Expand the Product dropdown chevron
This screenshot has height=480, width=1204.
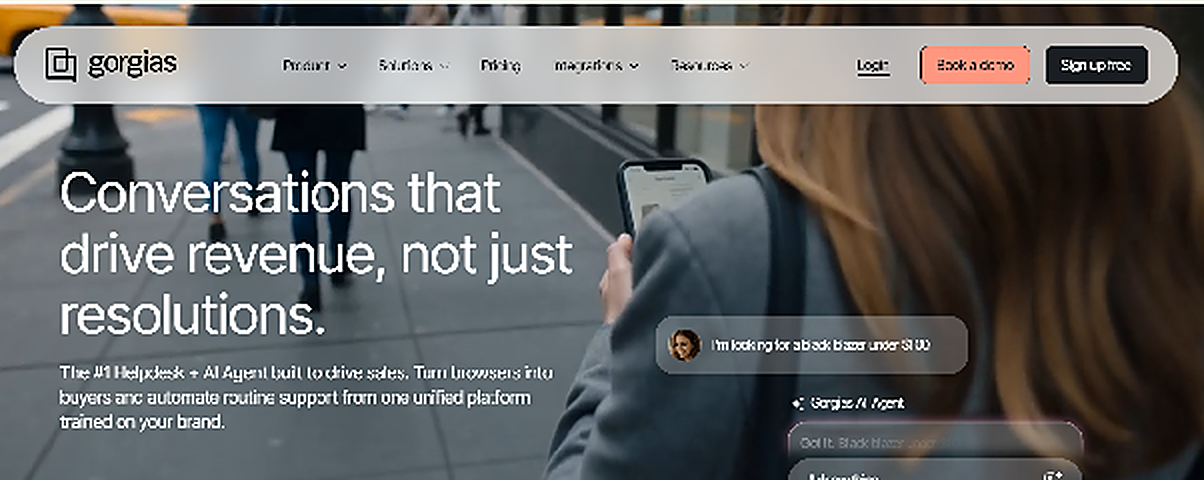tap(342, 66)
